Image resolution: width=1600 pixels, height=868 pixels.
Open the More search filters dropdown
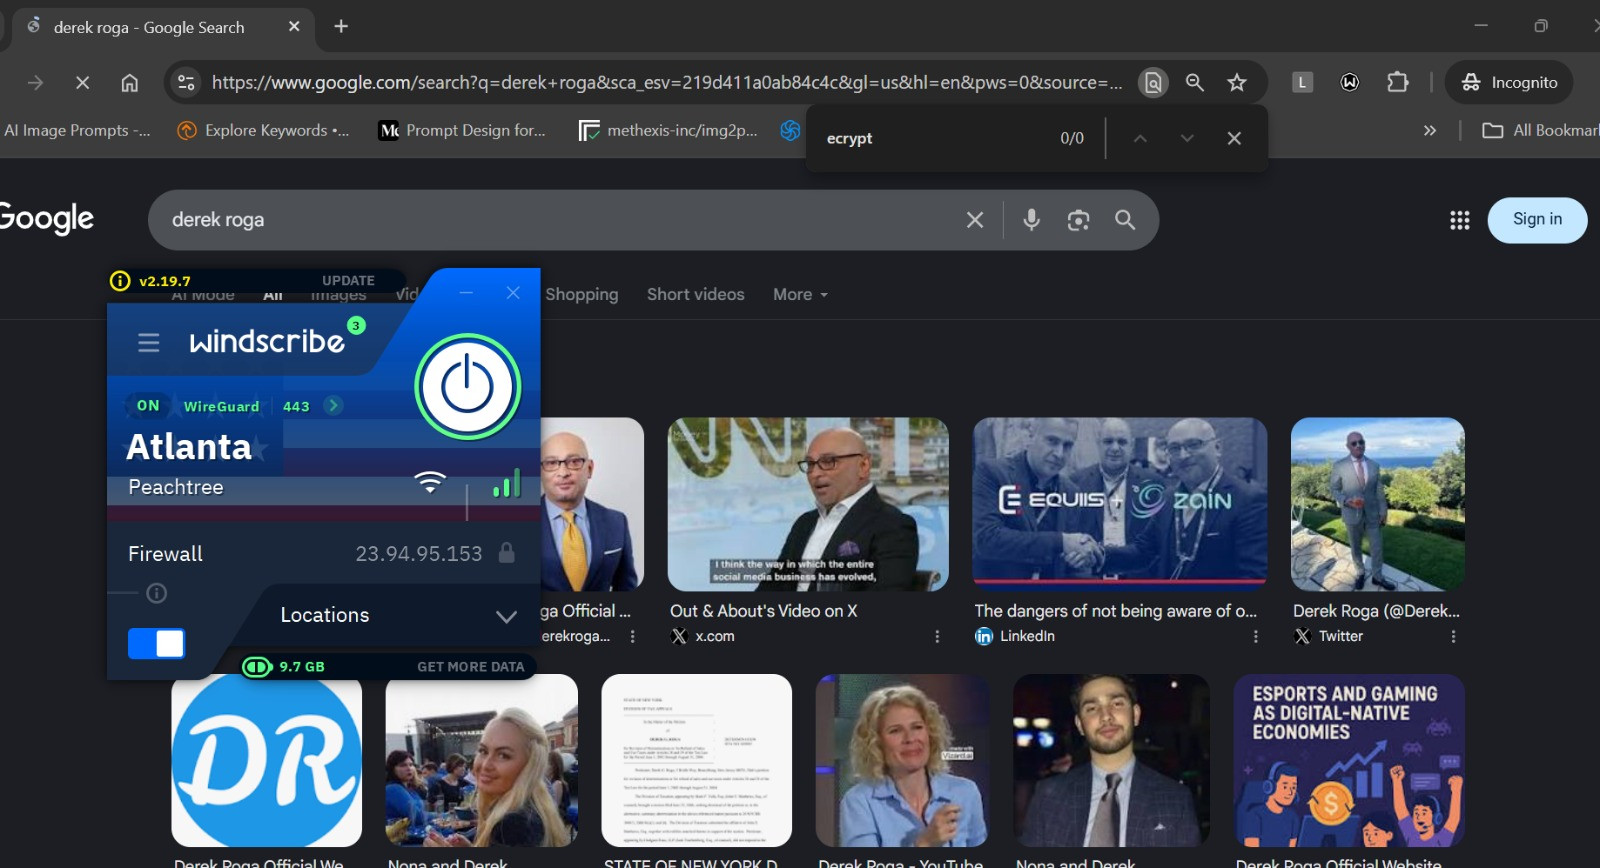click(x=800, y=294)
